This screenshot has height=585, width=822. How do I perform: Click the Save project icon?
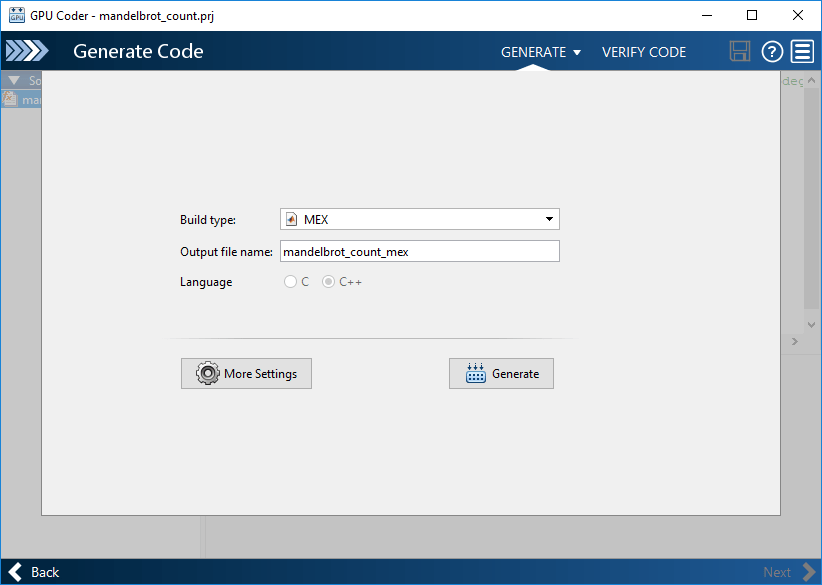pyautogui.click(x=740, y=51)
